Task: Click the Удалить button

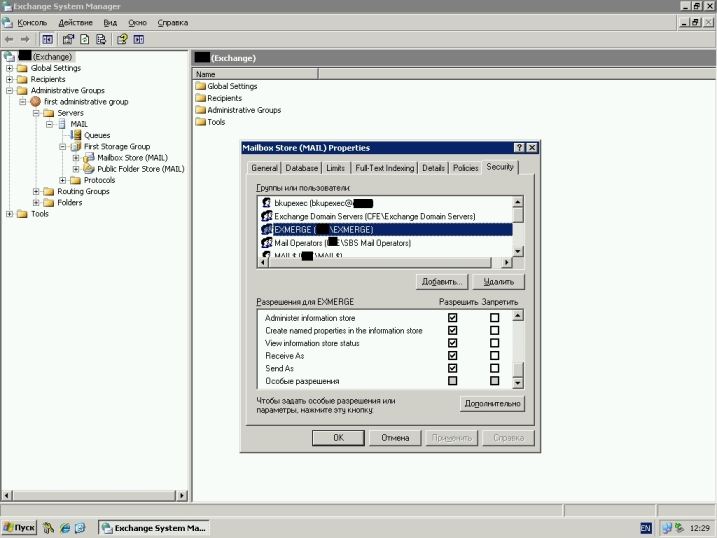Action: [498, 282]
